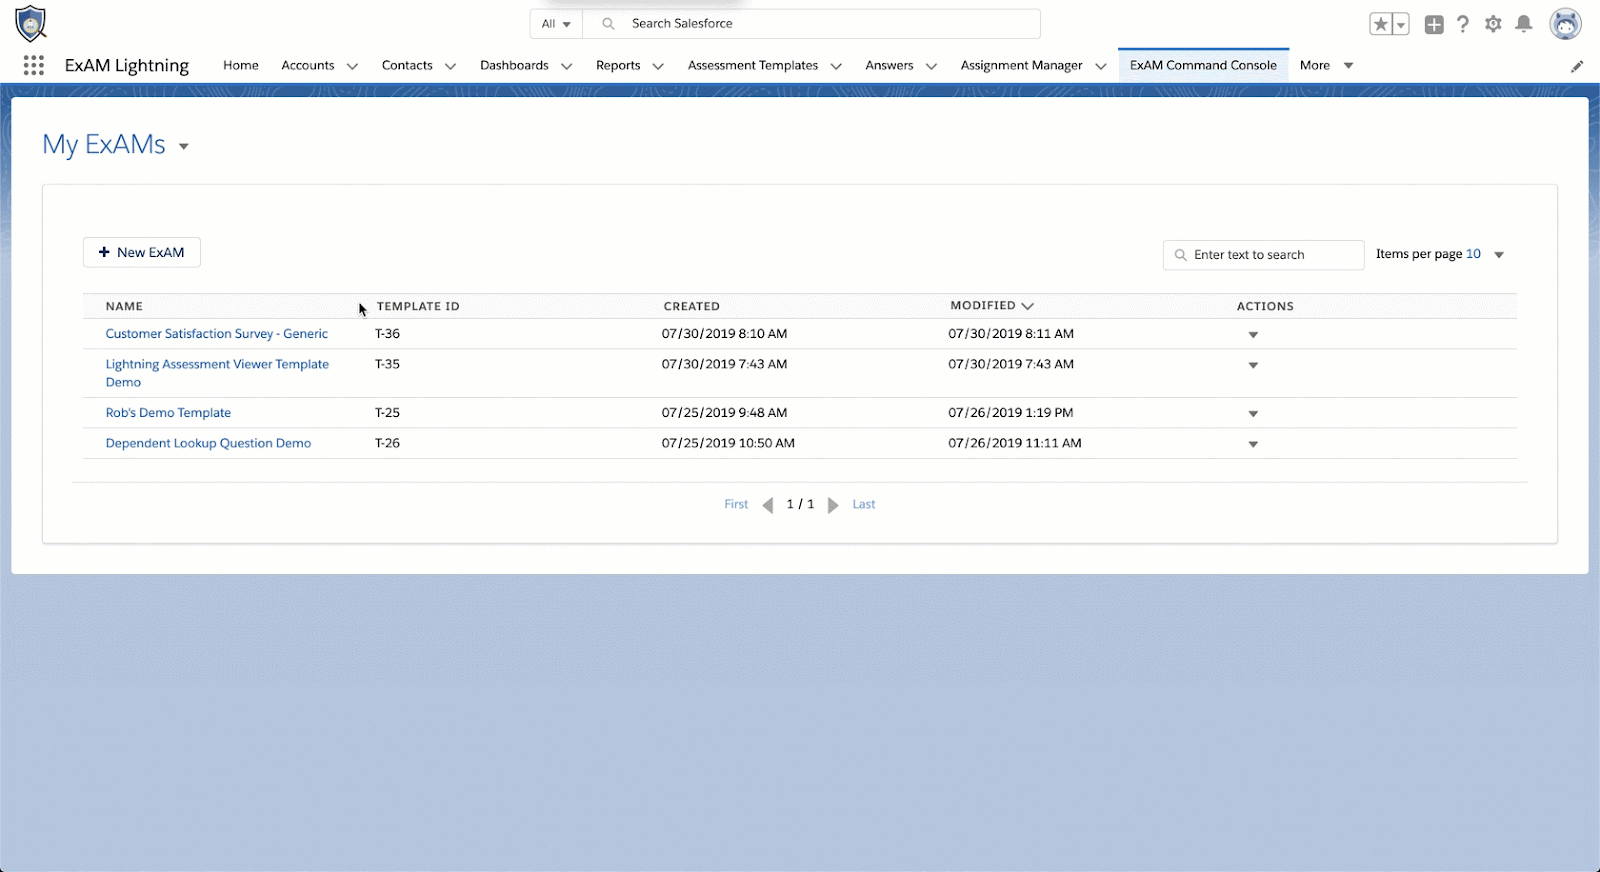Open the Assessment Templates tab
The height and width of the screenshot is (872, 1600).
[753, 66]
